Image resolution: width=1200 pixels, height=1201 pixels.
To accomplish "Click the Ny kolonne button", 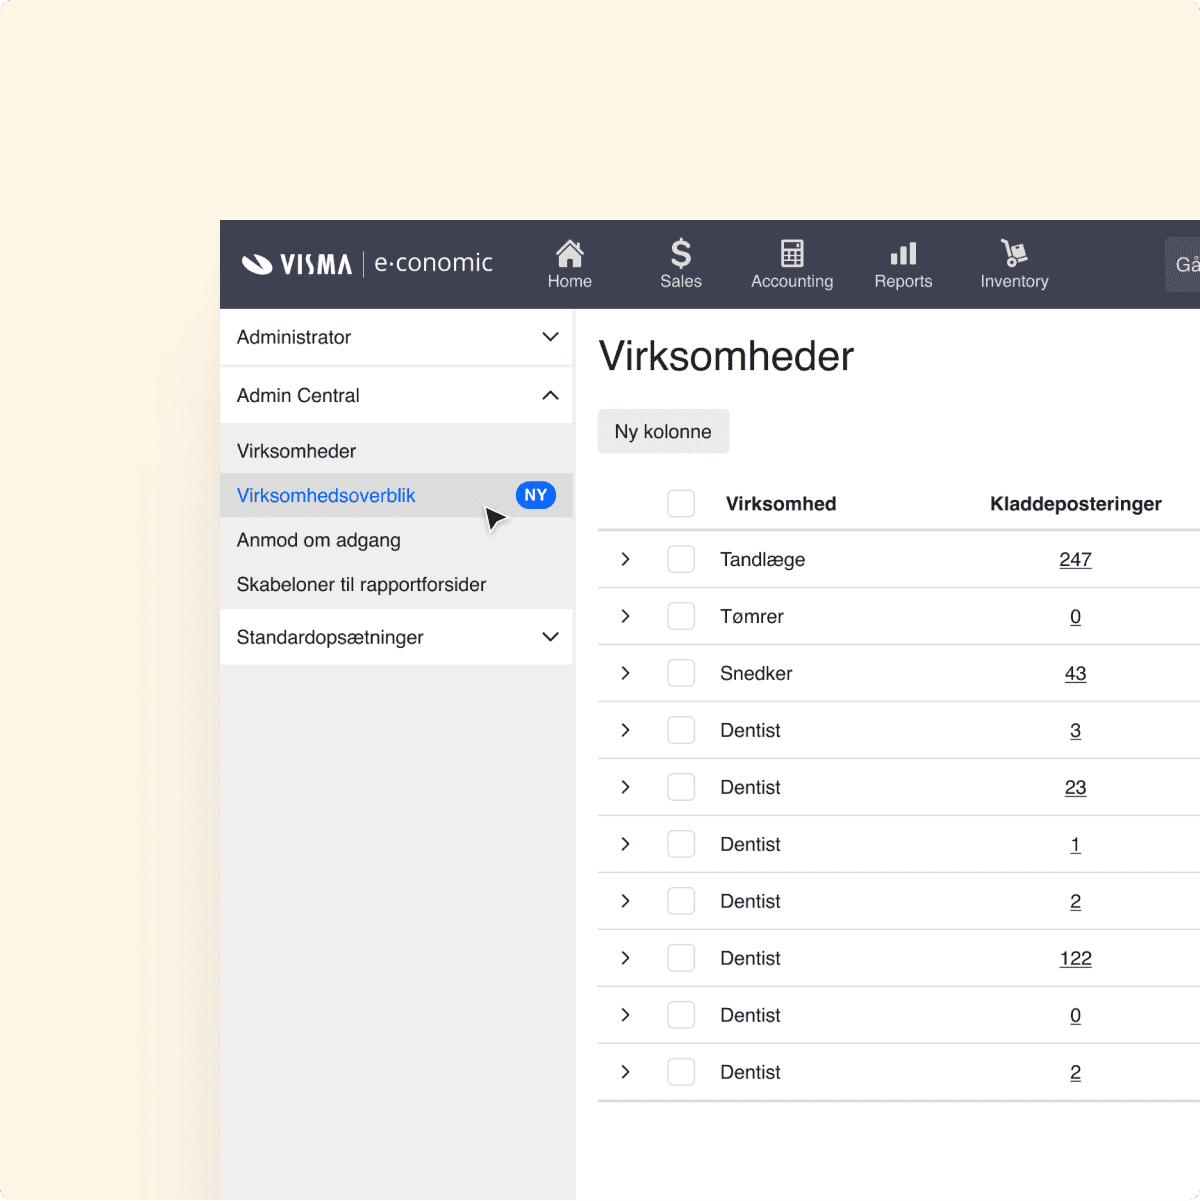I will coord(663,431).
